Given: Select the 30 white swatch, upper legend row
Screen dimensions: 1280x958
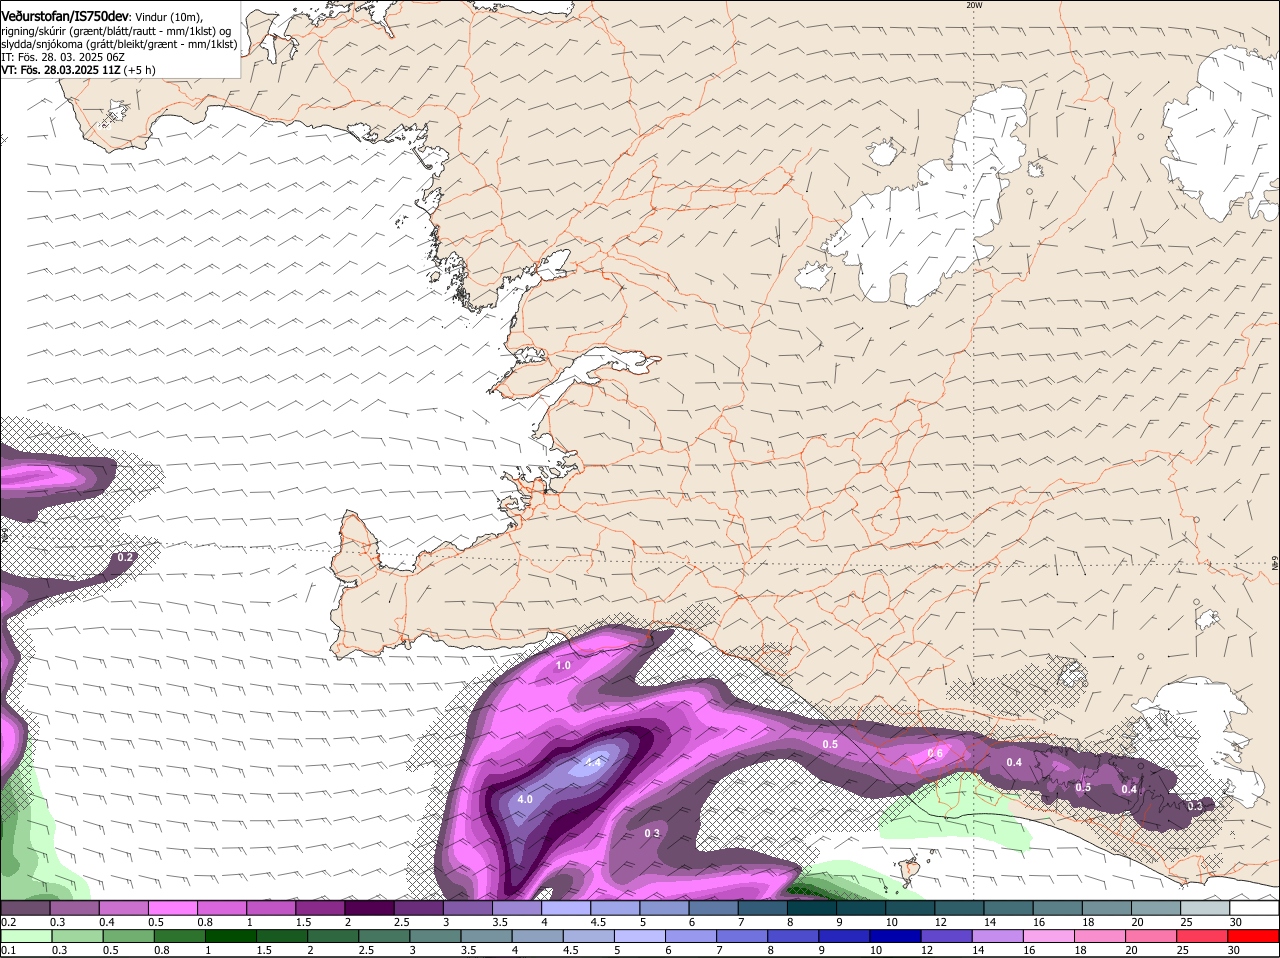Looking at the screenshot, I should pyautogui.click(x=1255, y=908).
